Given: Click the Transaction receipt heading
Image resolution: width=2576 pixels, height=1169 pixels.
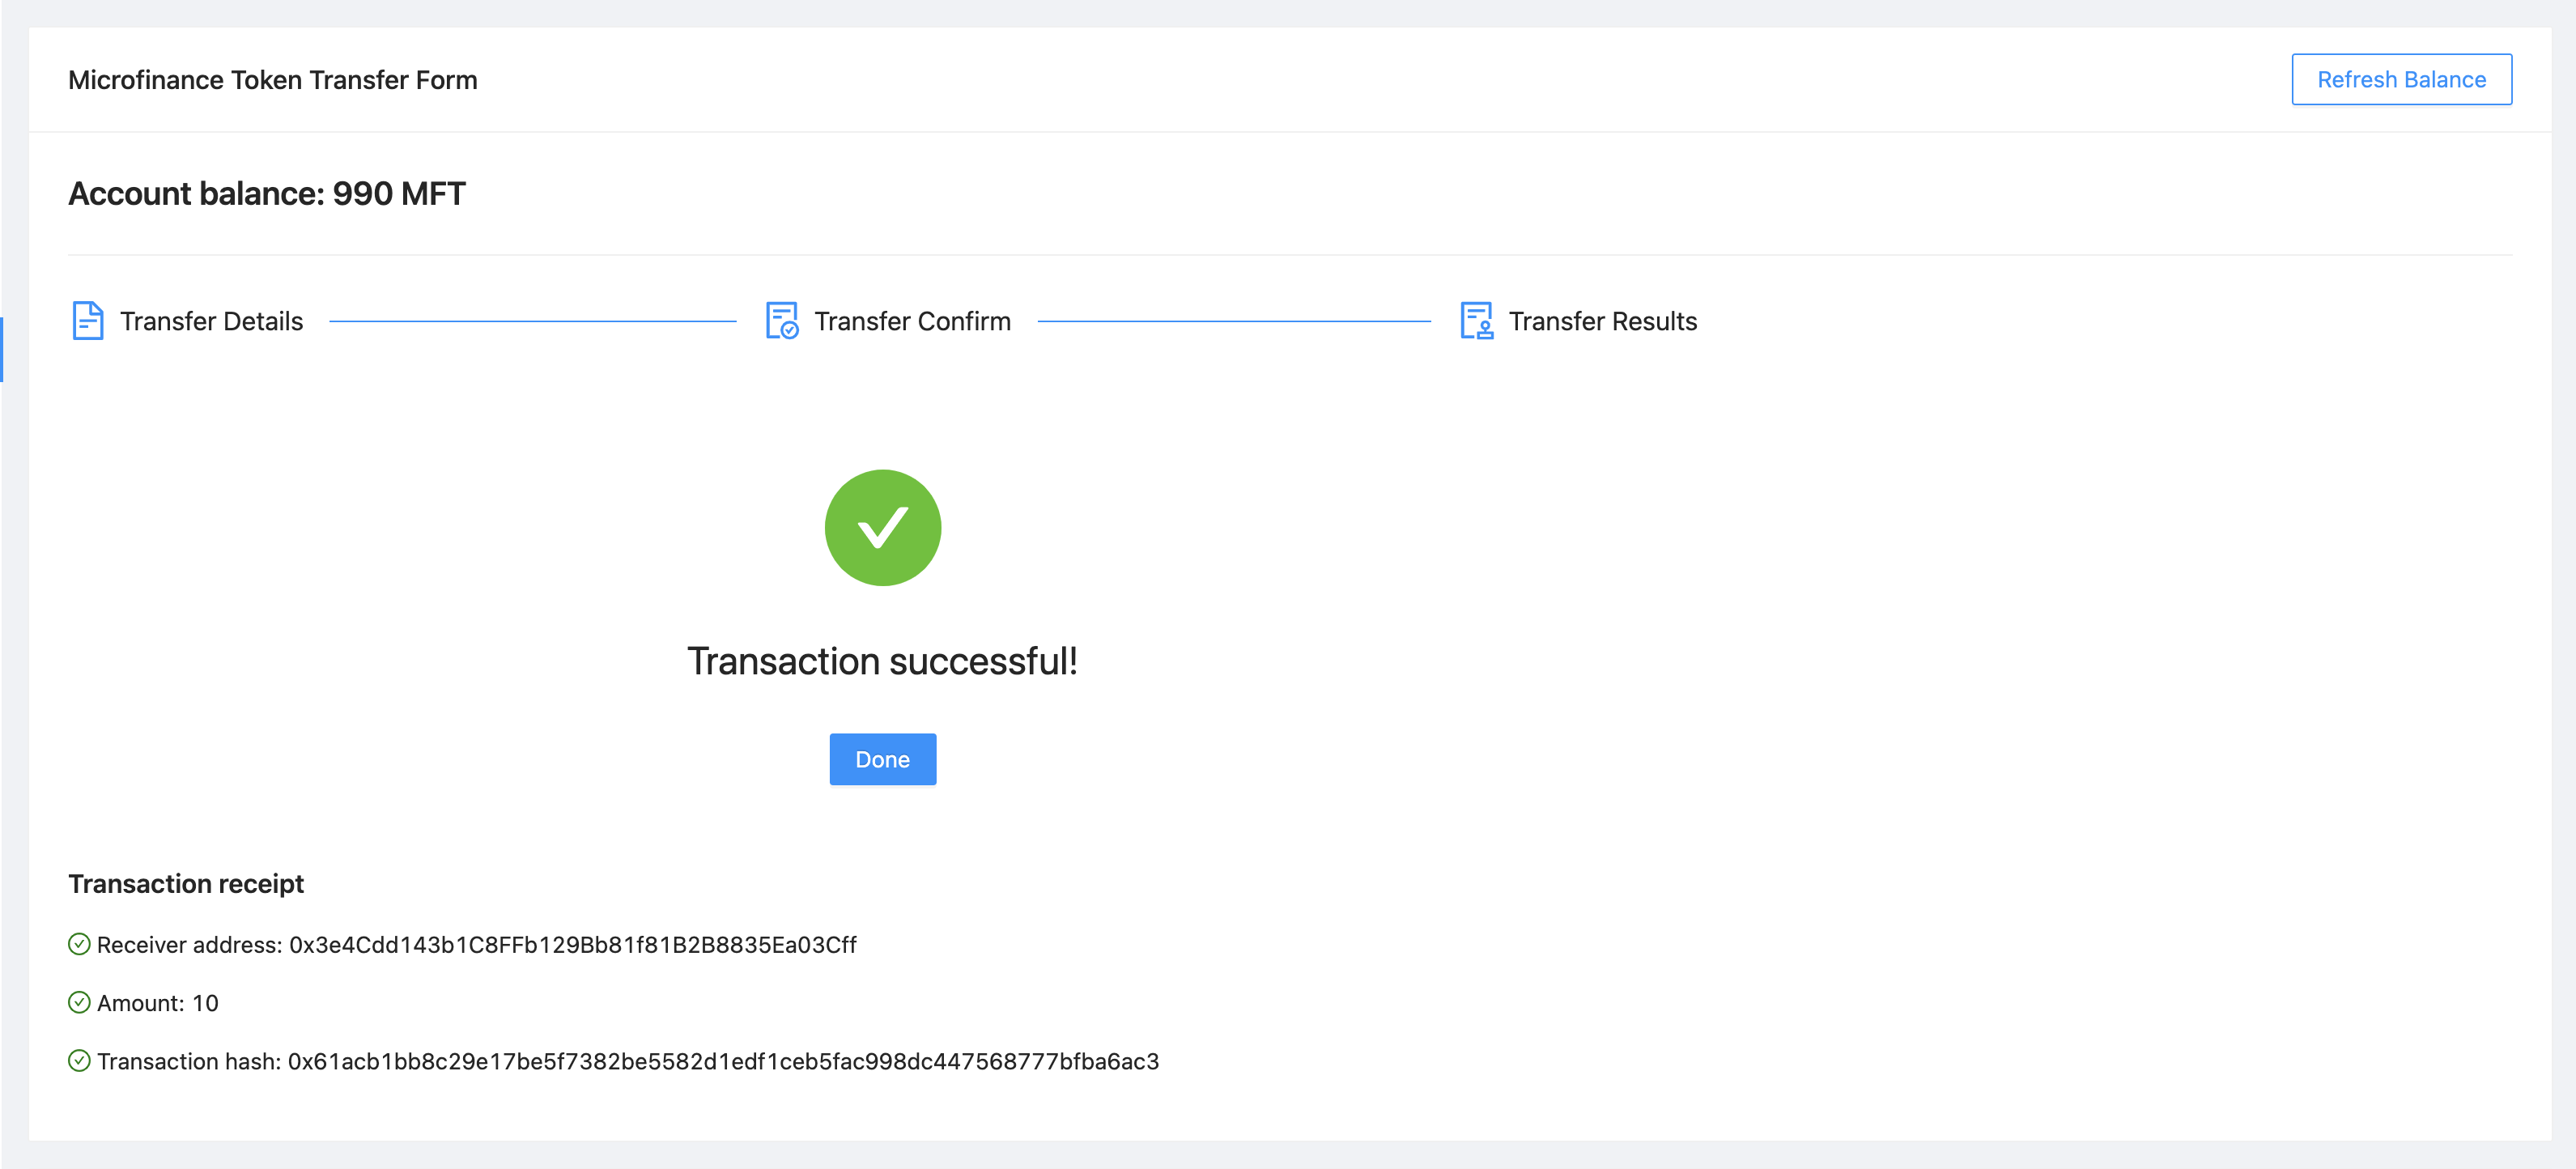Looking at the screenshot, I should (186, 884).
